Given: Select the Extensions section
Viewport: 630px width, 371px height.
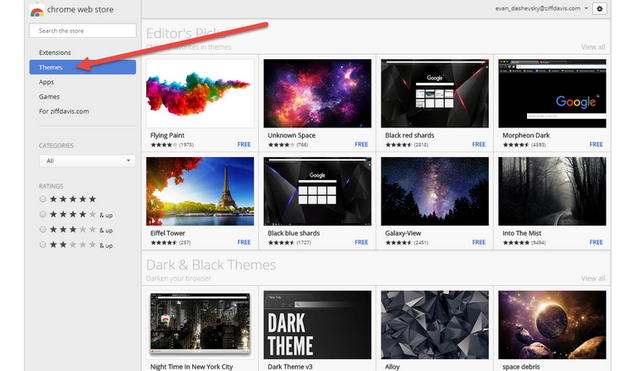Looking at the screenshot, I should pos(55,52).
